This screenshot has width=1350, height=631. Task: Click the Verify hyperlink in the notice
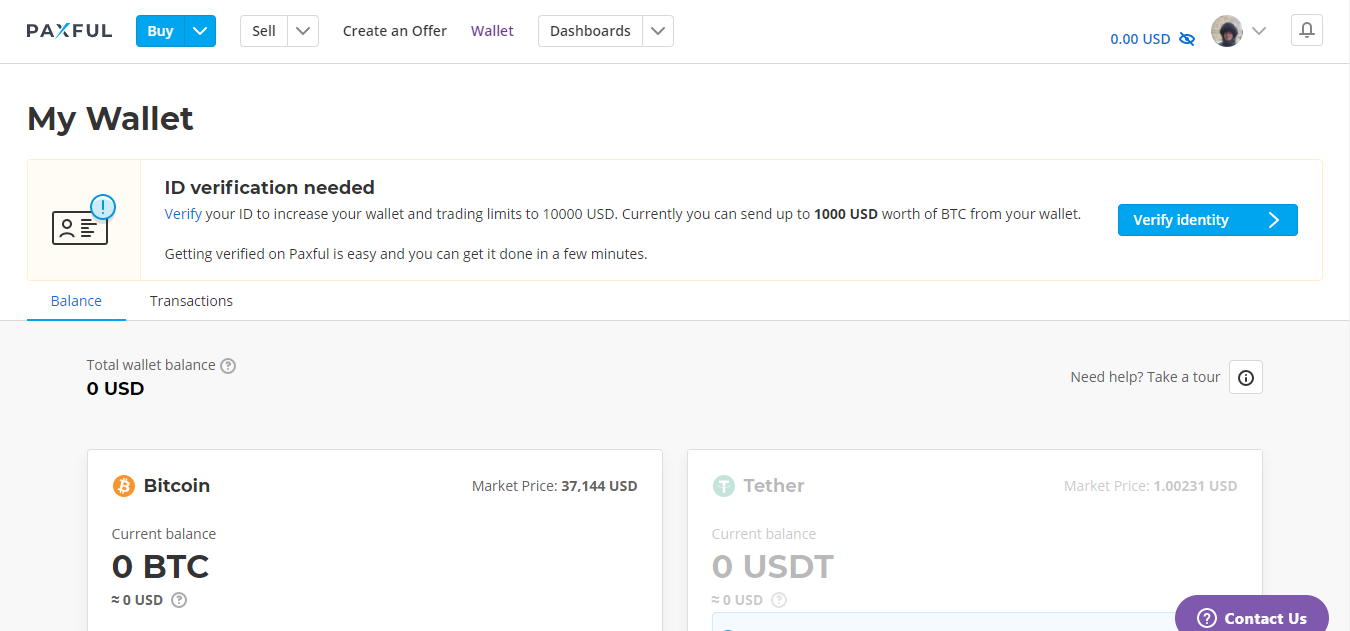(x=183, y=214)
